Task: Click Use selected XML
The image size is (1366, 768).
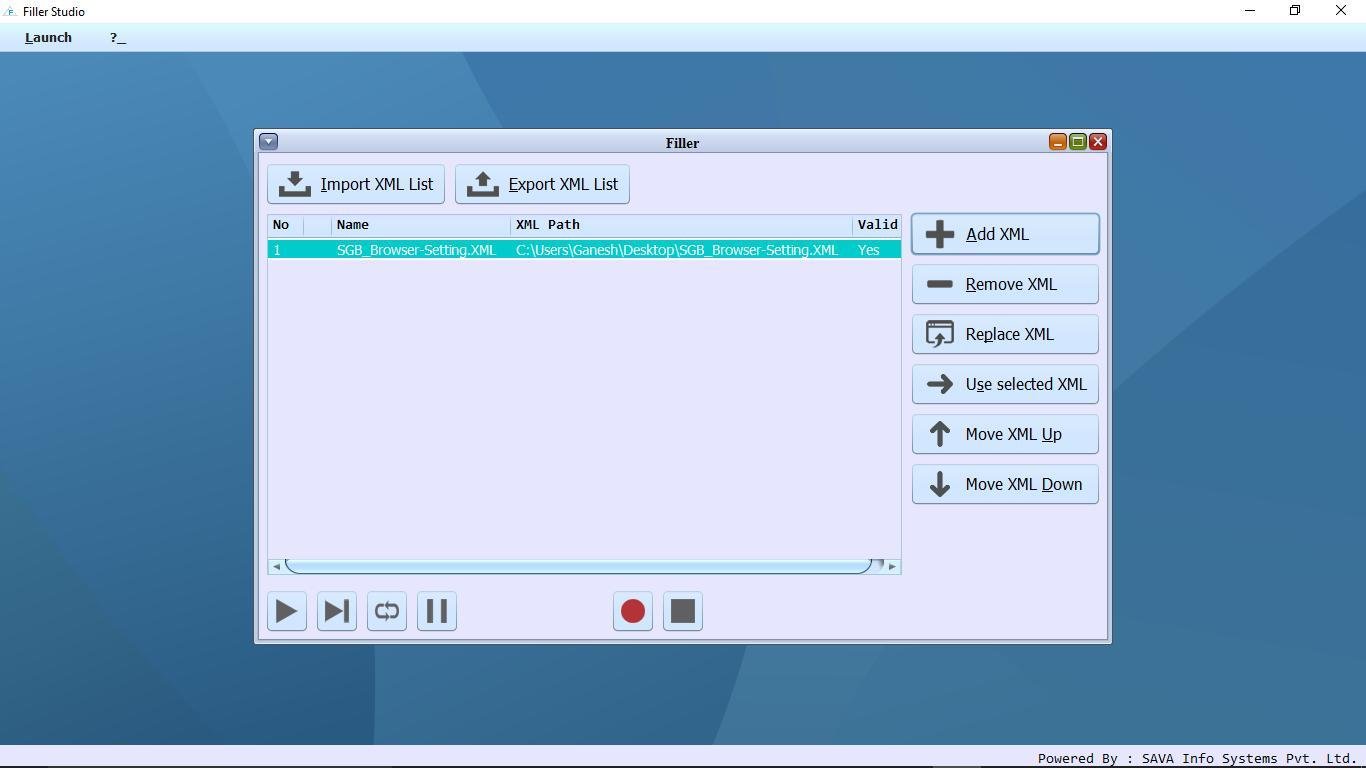Action: click(1004, 384)
